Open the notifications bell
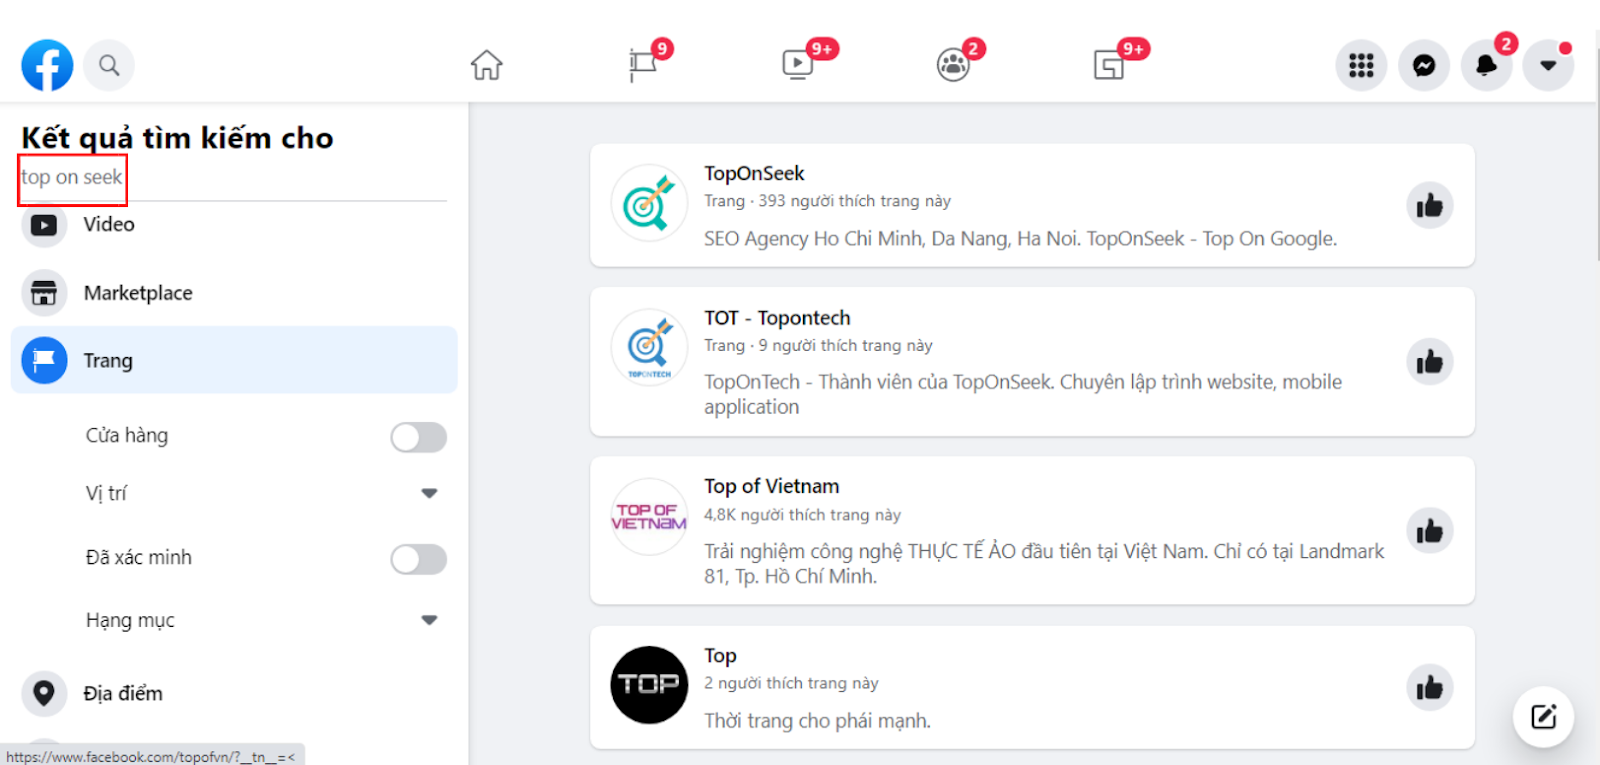Image resolution: width=1600 pixels, height=765 pixels. tap(1486, 66)
